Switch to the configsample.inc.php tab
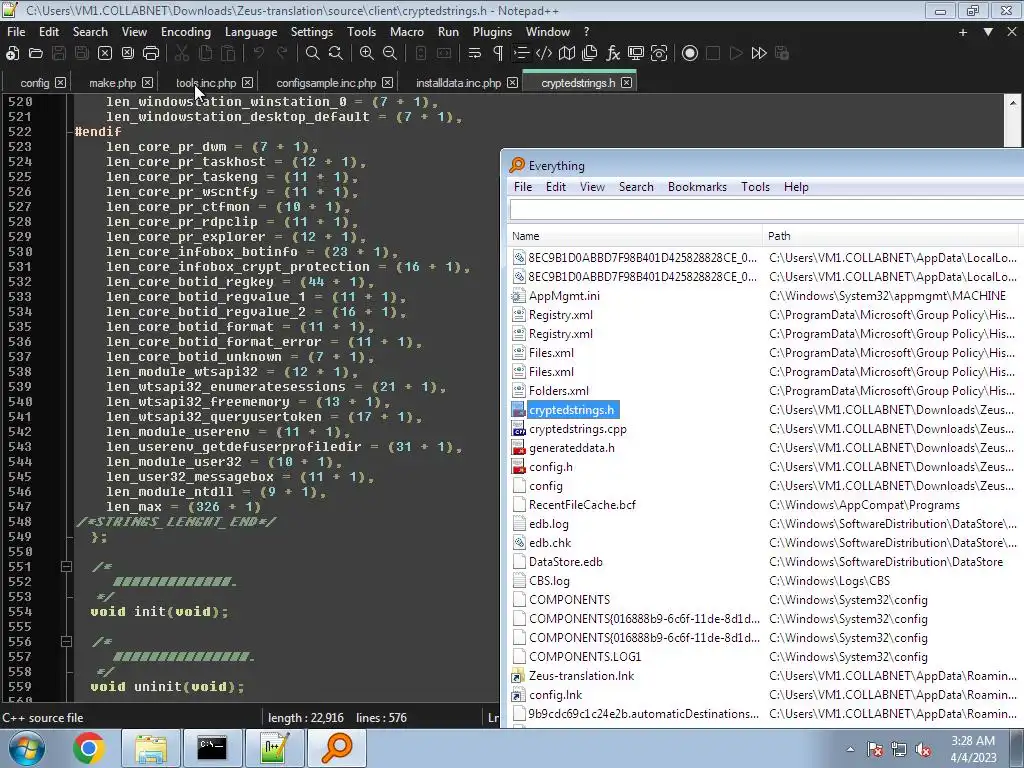The height and width of the screenshot is (768, 1024). 326,83
